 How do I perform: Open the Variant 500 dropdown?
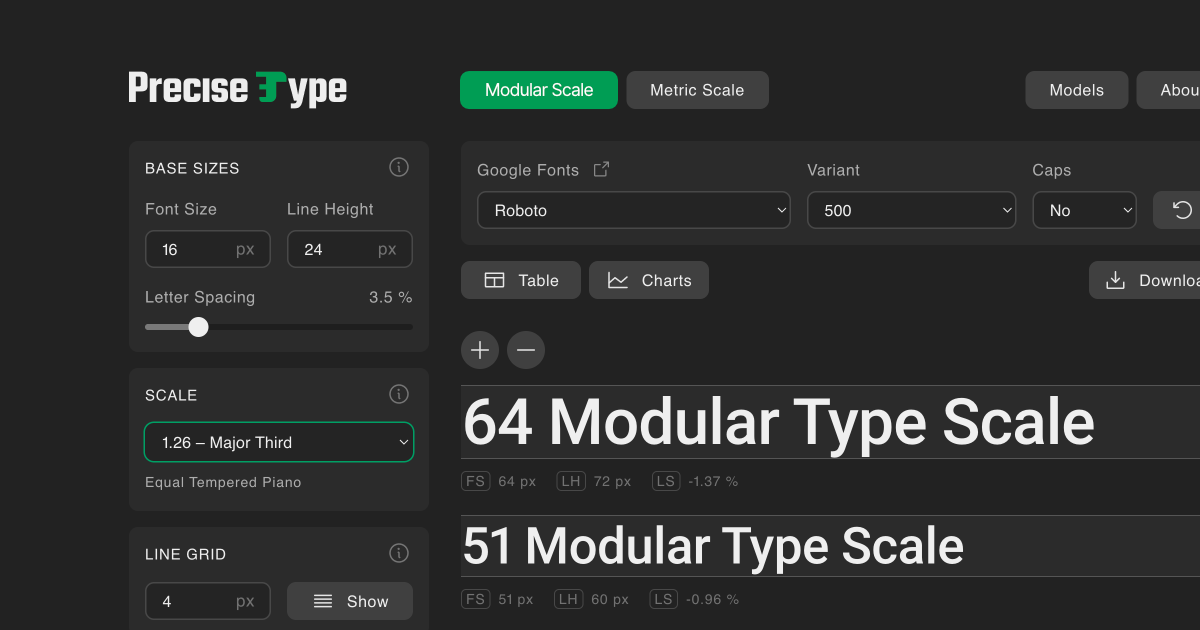pyautogui.click(x=911, y=210)
